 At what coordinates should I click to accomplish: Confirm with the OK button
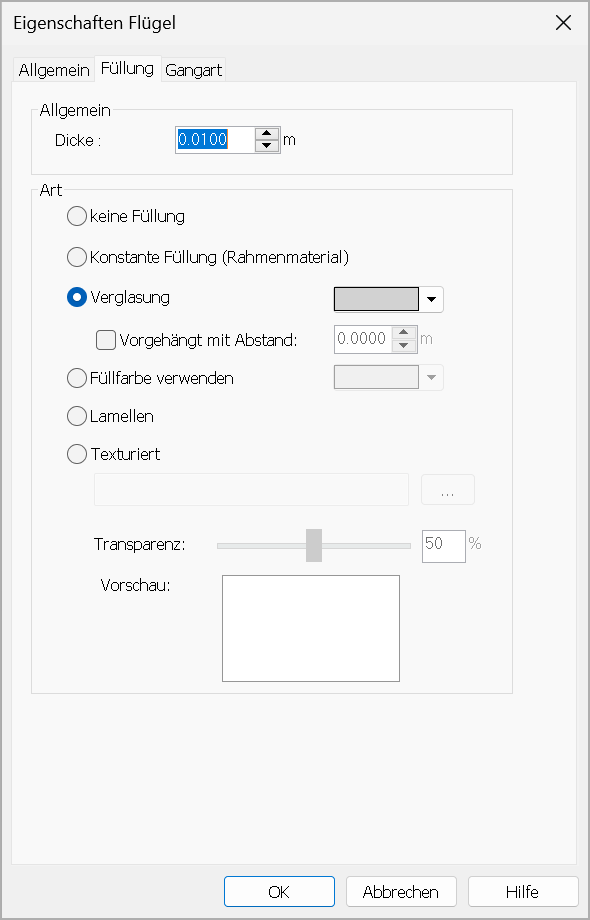[x=279, y=892]
